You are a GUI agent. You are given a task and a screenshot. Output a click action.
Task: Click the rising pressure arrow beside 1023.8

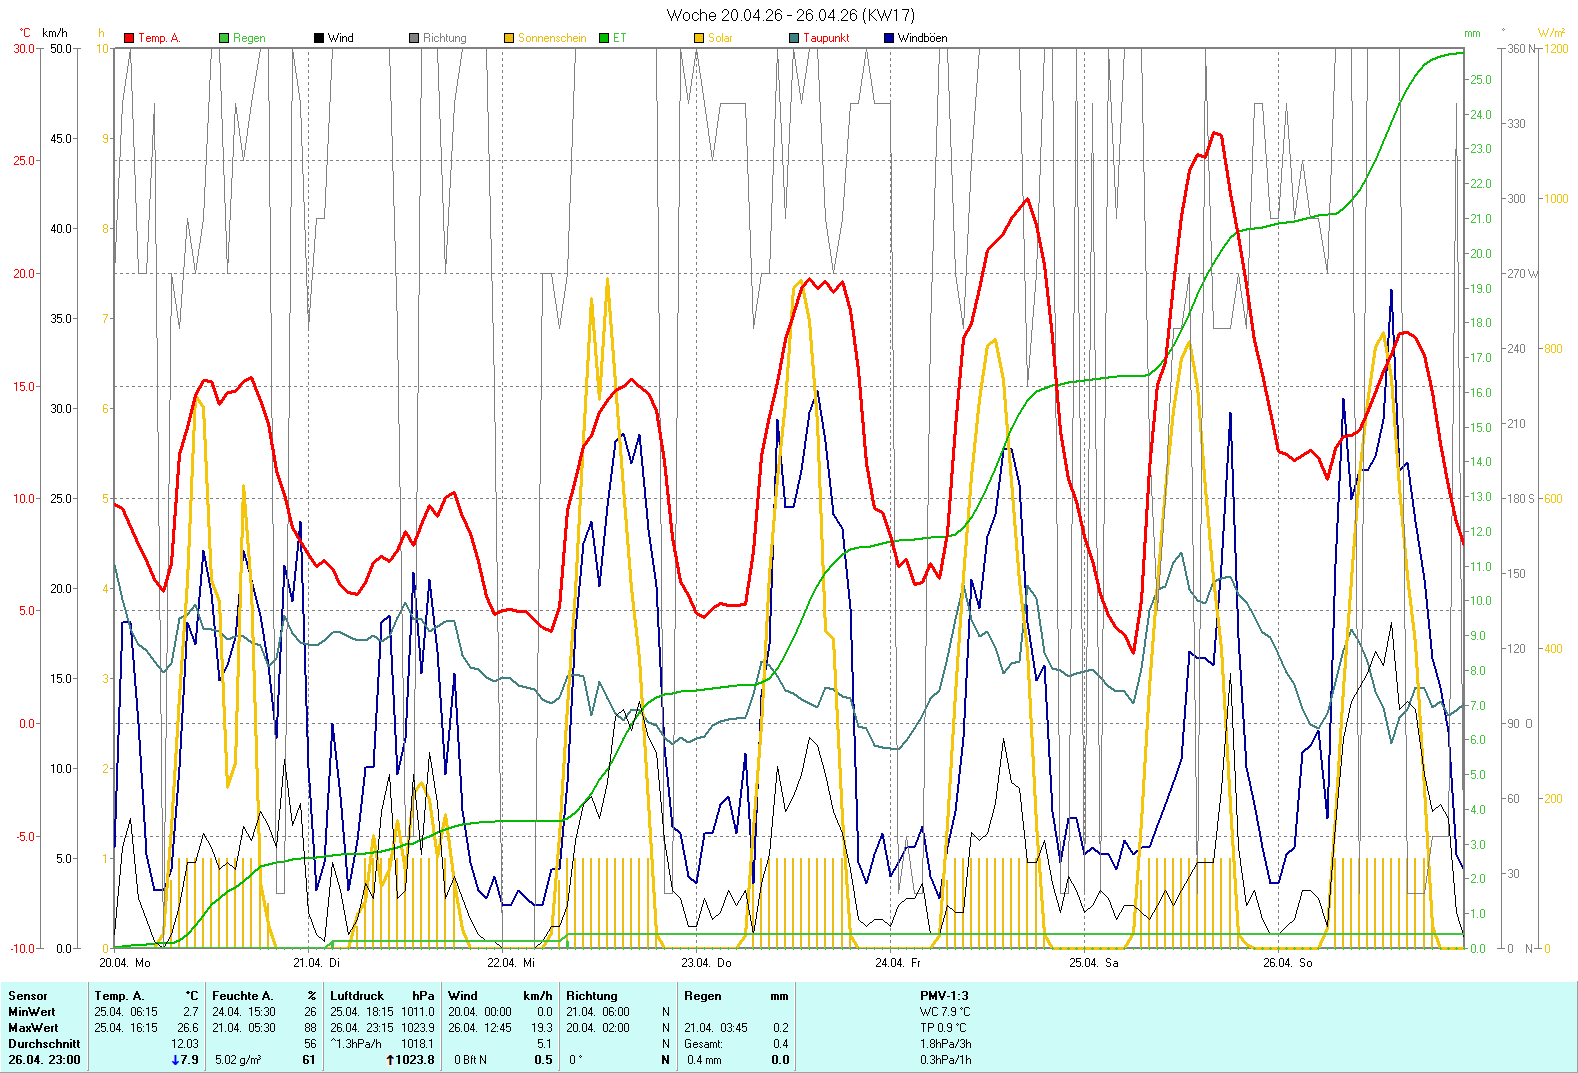pos(390,1060)
